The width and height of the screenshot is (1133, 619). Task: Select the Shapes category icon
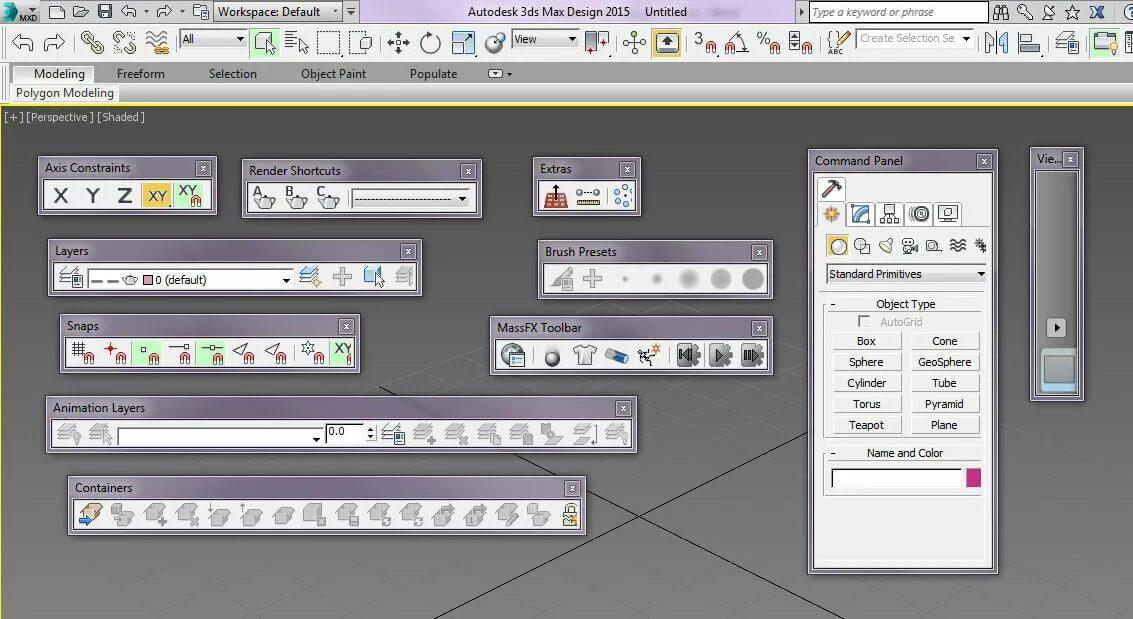pos(862,246)
